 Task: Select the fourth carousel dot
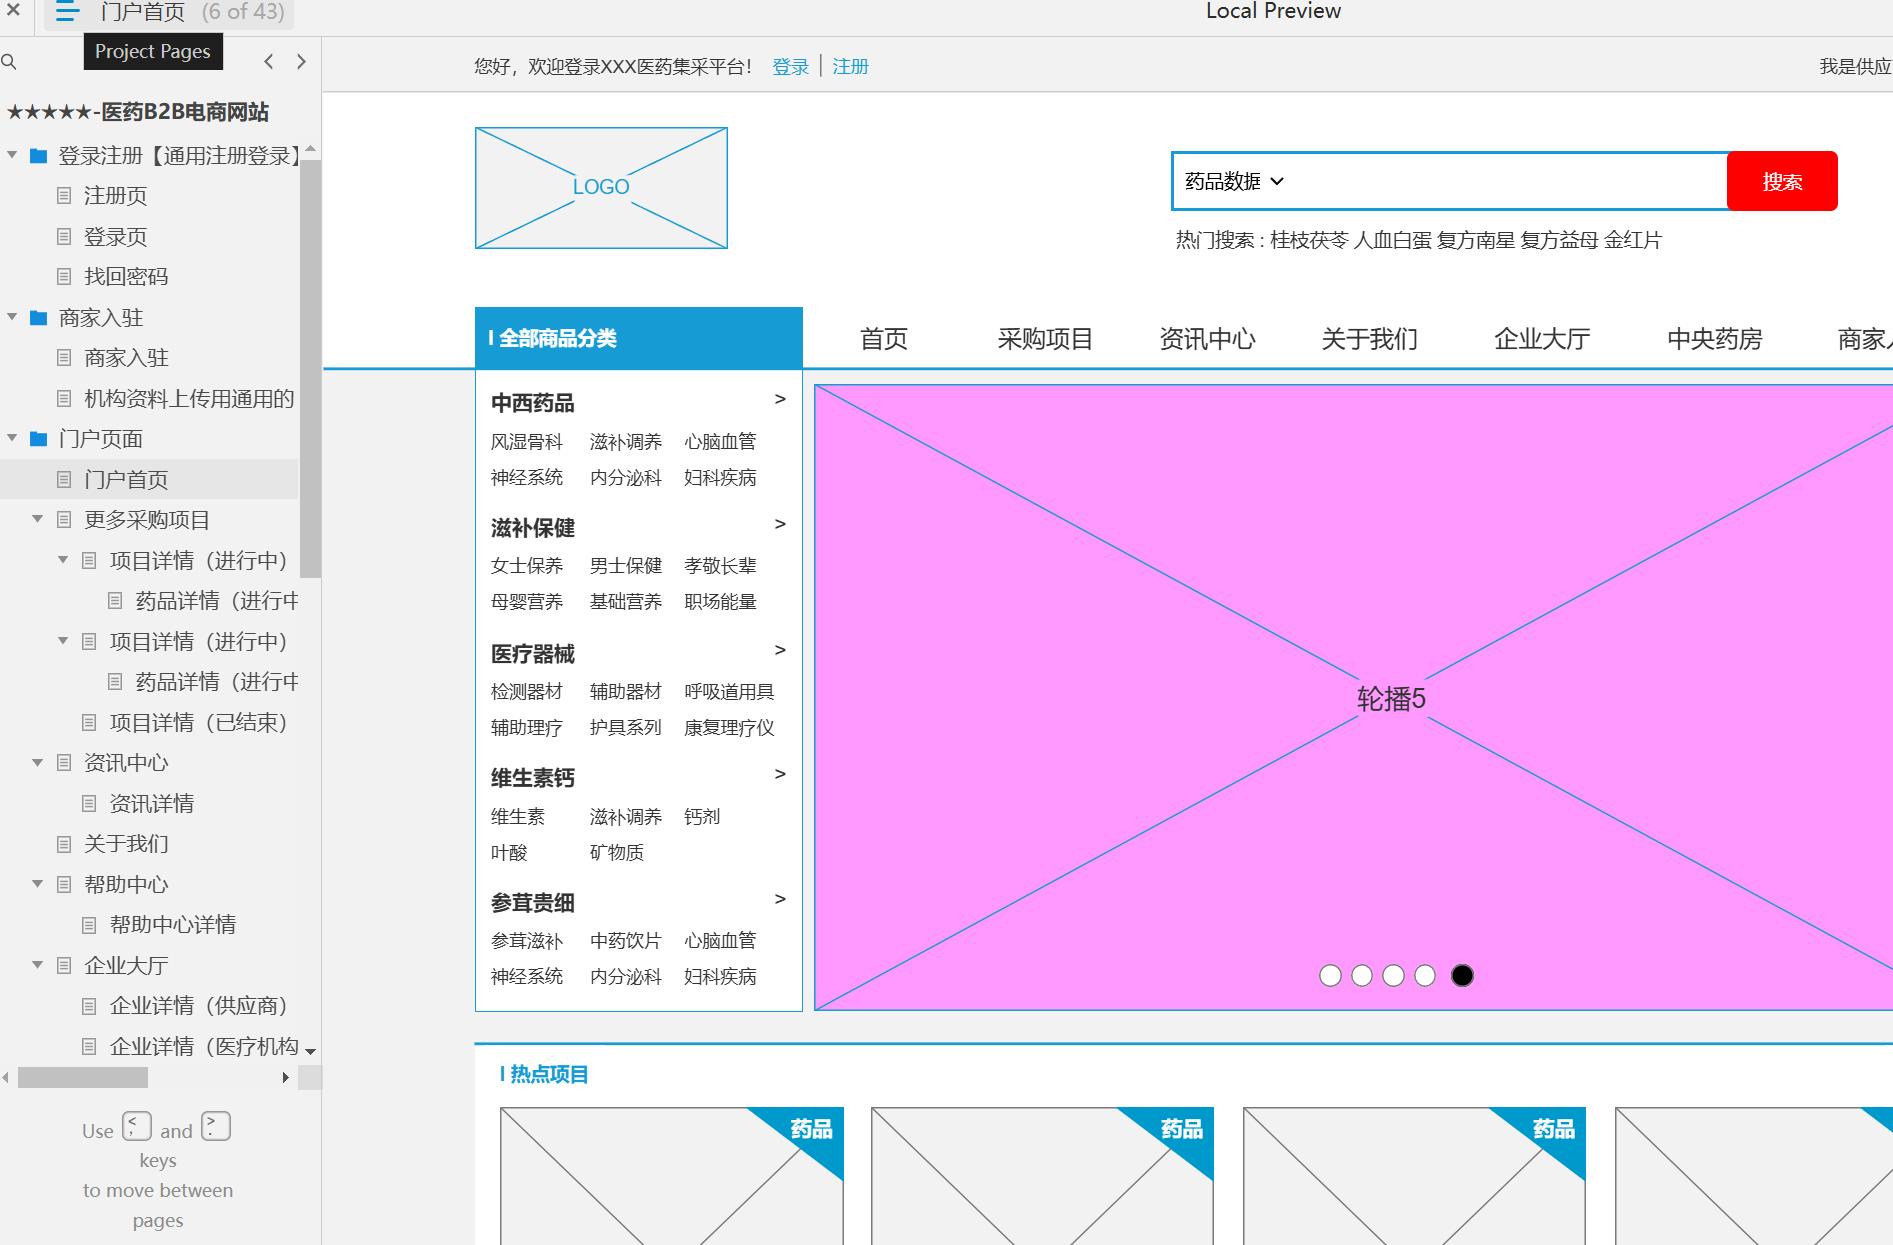(1425, 976)
